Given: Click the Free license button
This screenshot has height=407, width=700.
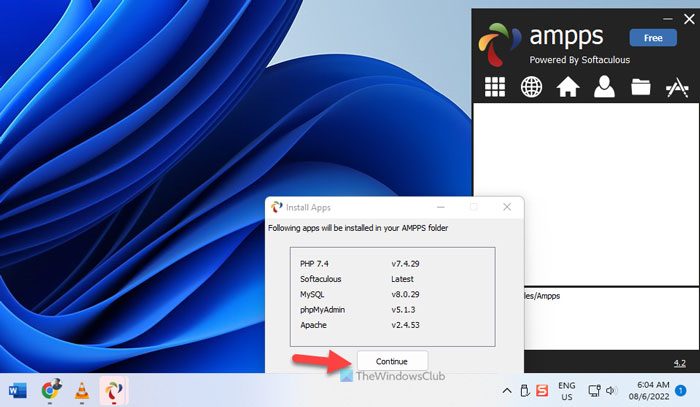Looking at the screenshot, I should click(653, 38).
